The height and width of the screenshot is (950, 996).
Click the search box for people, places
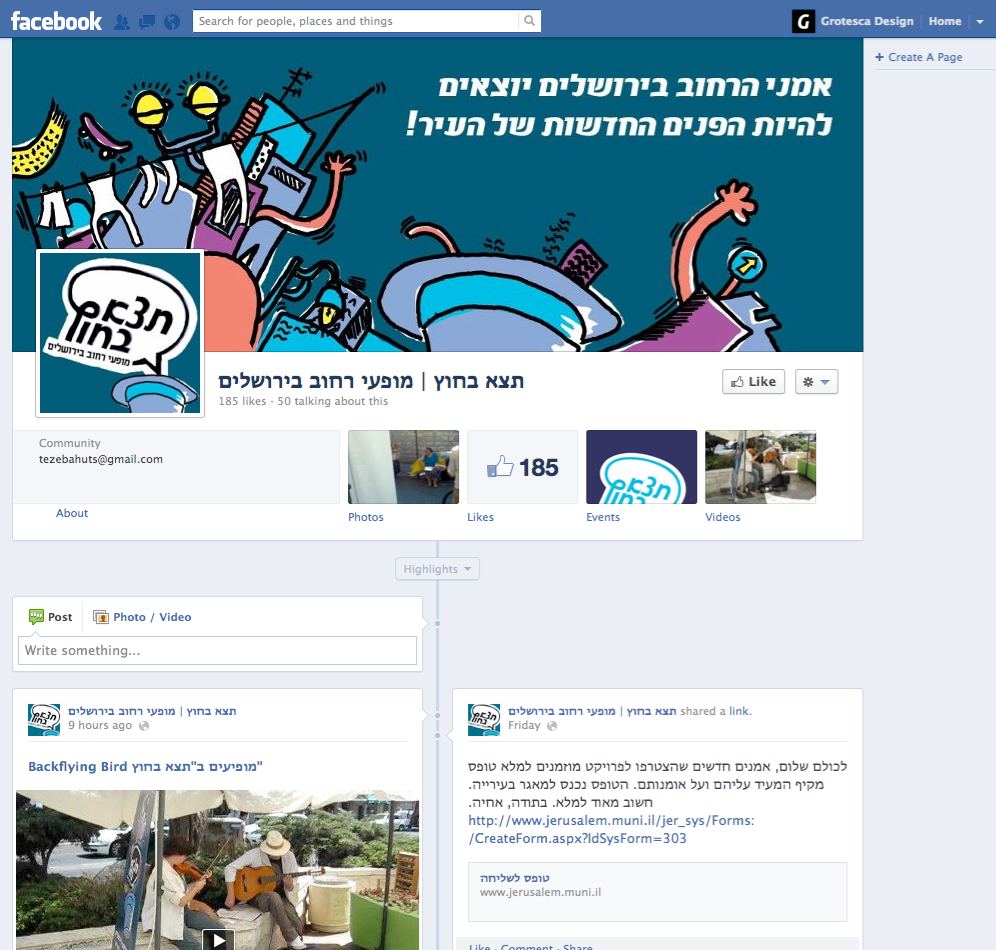pos(356,21)
